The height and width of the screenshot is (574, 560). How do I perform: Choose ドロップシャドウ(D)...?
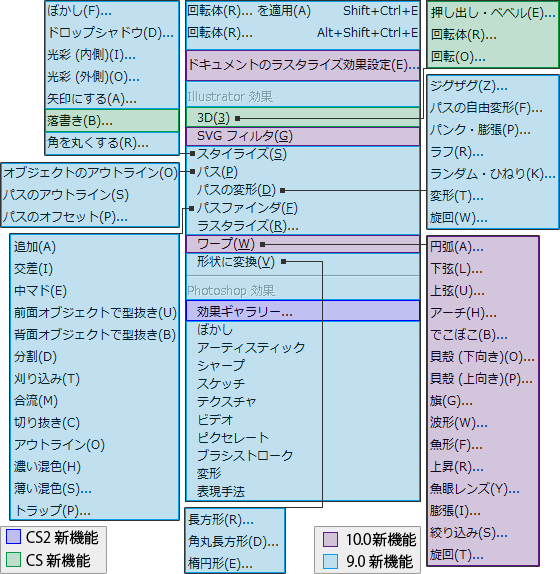point(112,33)
